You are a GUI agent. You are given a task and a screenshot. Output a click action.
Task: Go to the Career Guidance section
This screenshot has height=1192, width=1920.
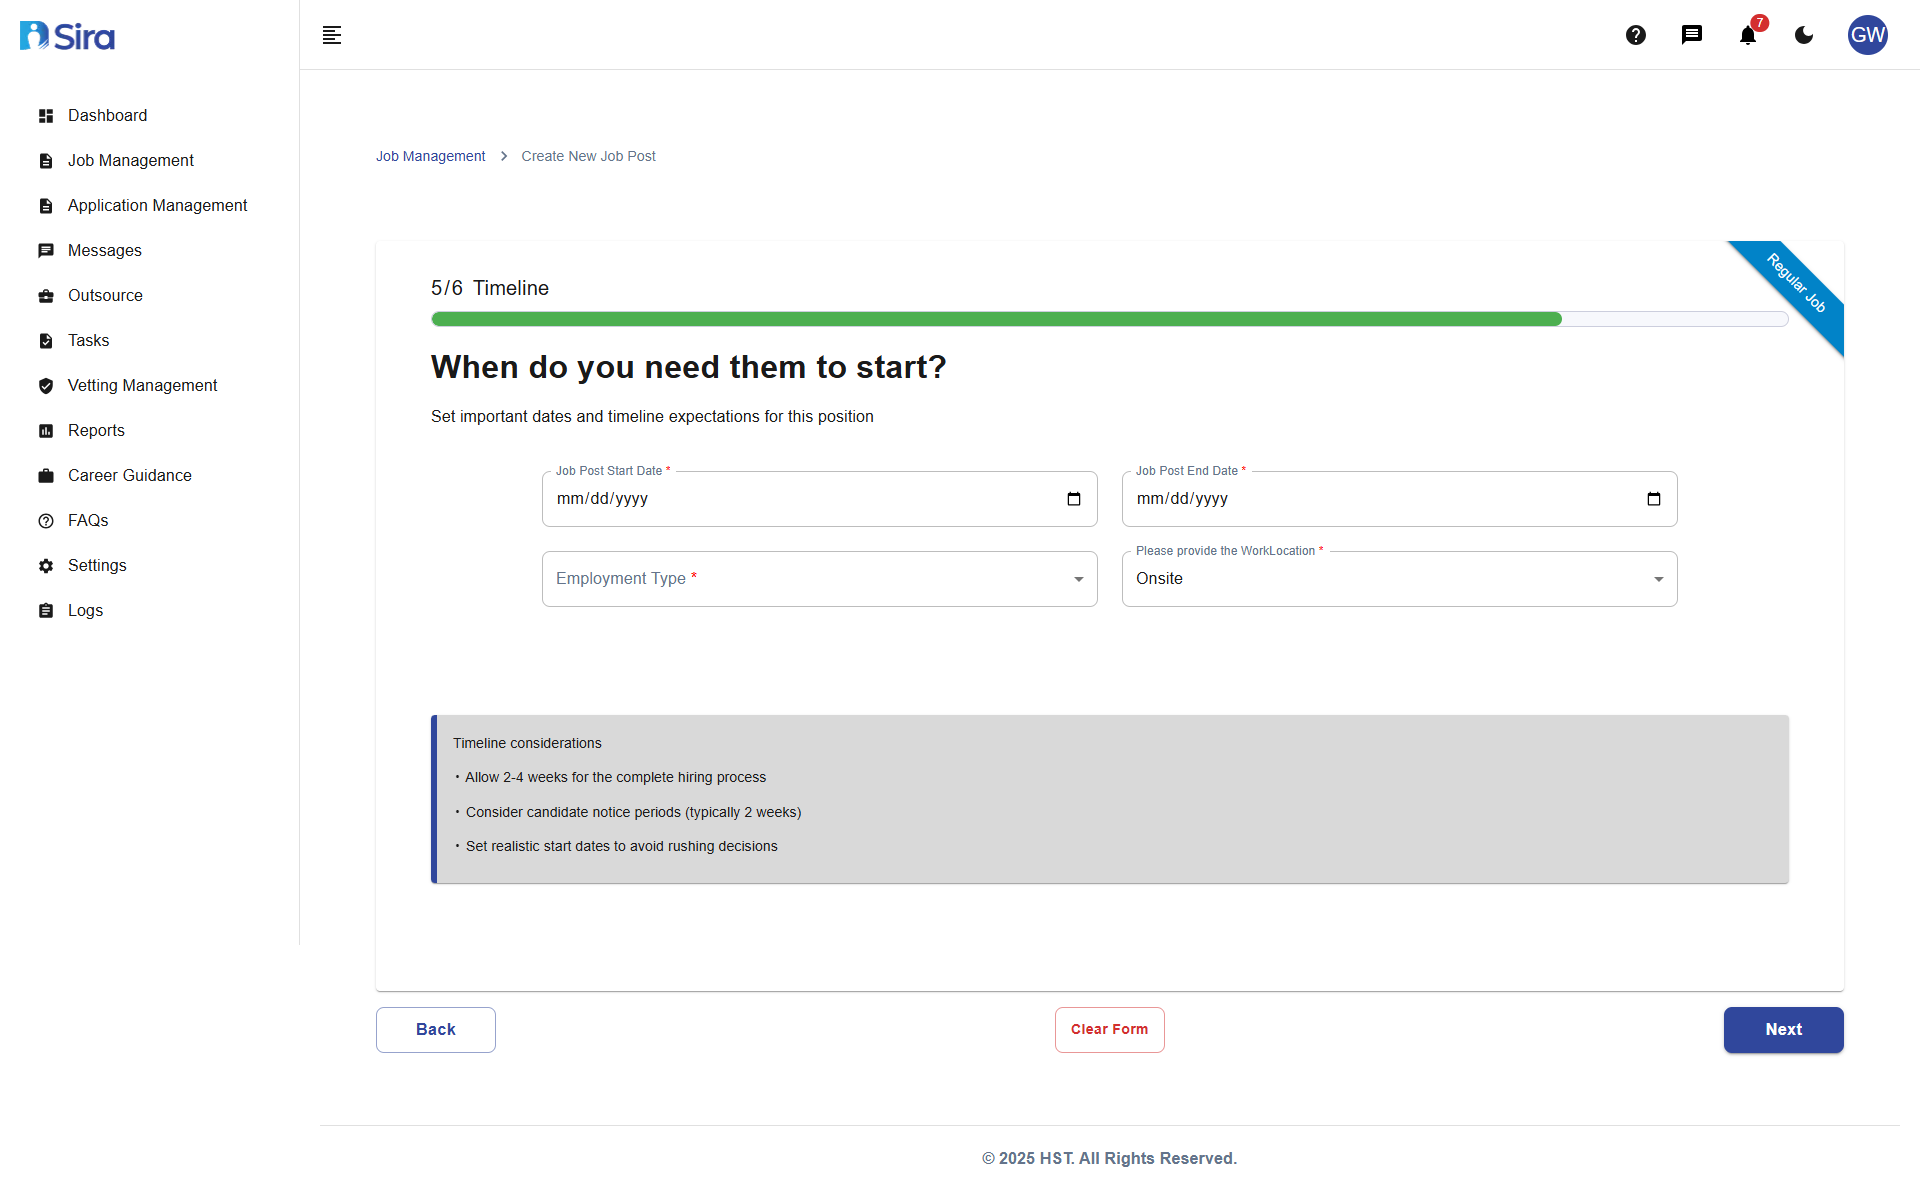129,475
